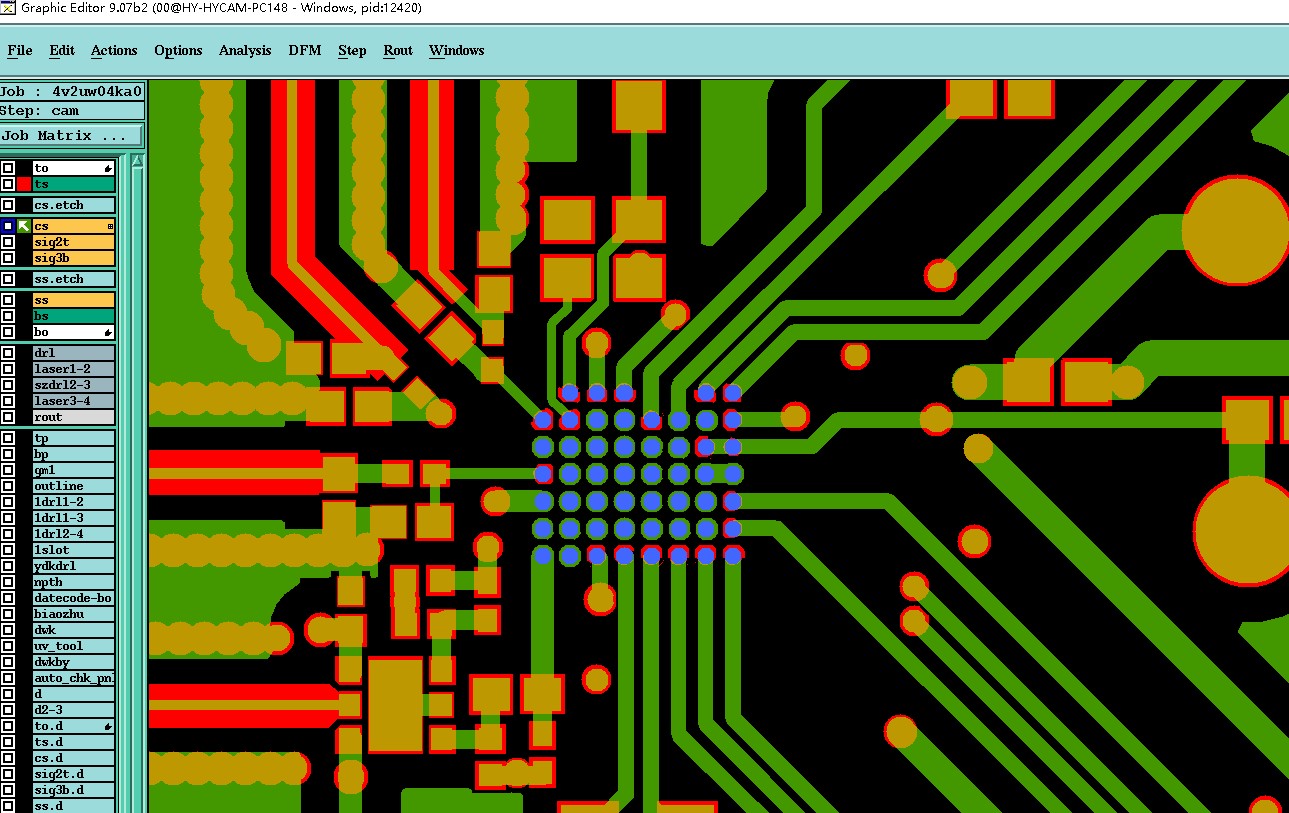Select the 'laser1-2' layer name
1289x813 pixels.
(x=74, y=369)
